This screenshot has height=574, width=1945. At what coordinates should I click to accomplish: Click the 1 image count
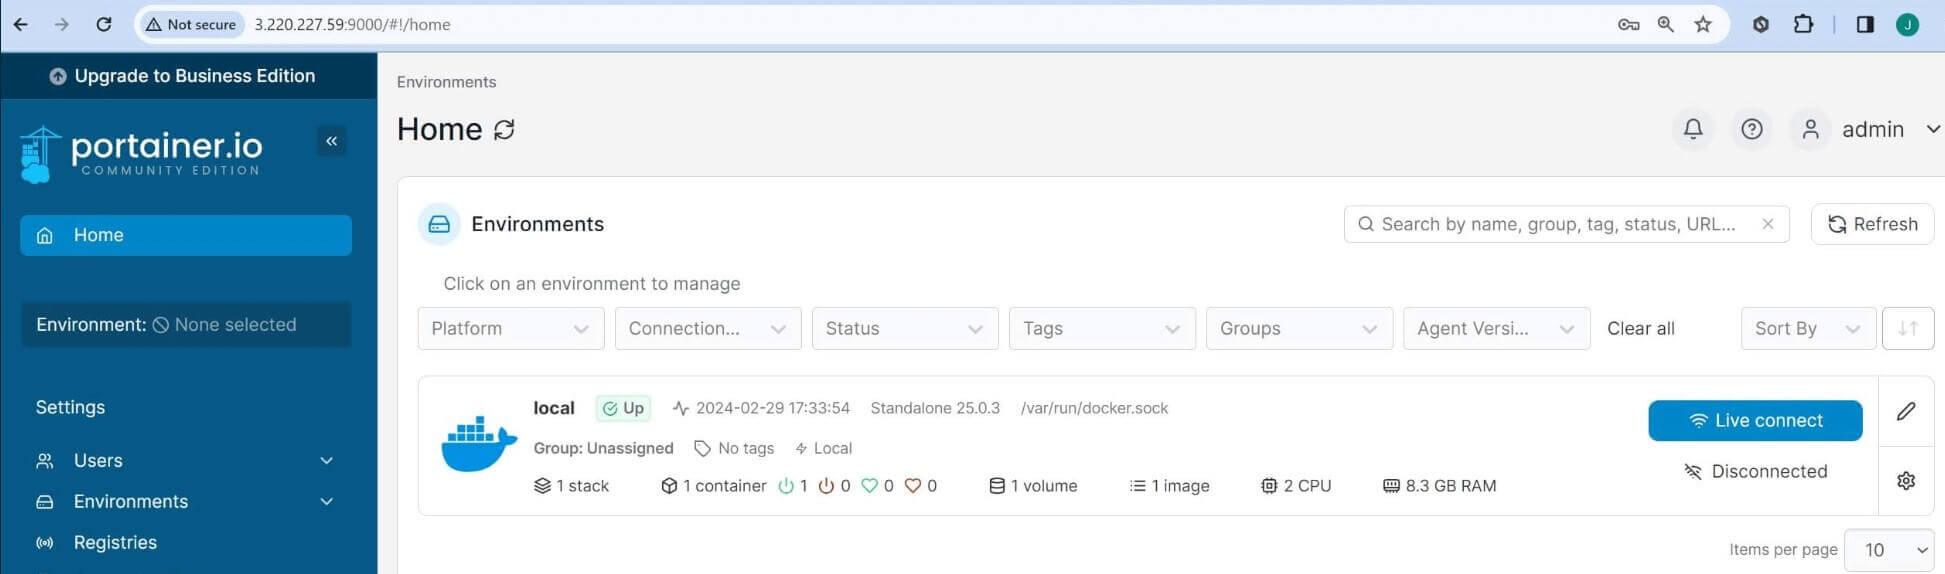[1169, 486]
